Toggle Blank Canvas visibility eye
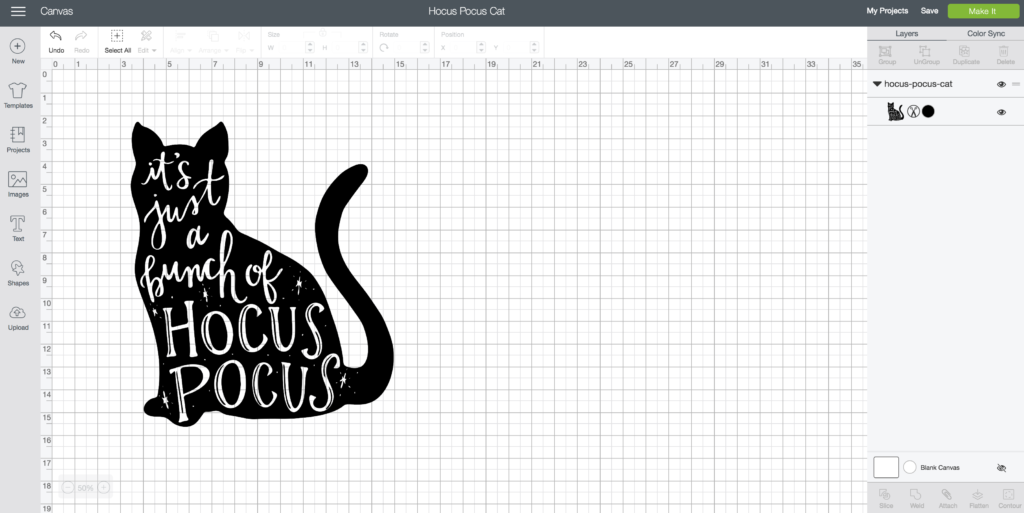1024x513 pixels. coord(1002,468)
